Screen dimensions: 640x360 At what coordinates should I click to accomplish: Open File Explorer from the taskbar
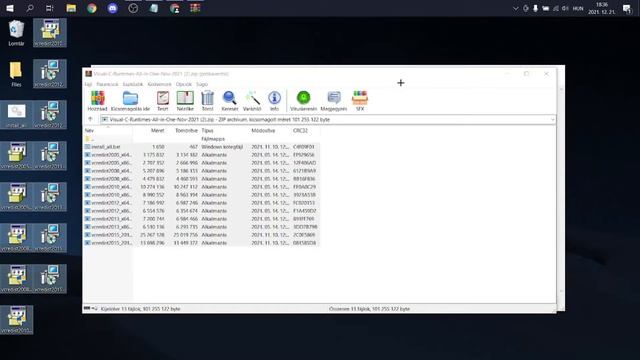pos(71,8)
